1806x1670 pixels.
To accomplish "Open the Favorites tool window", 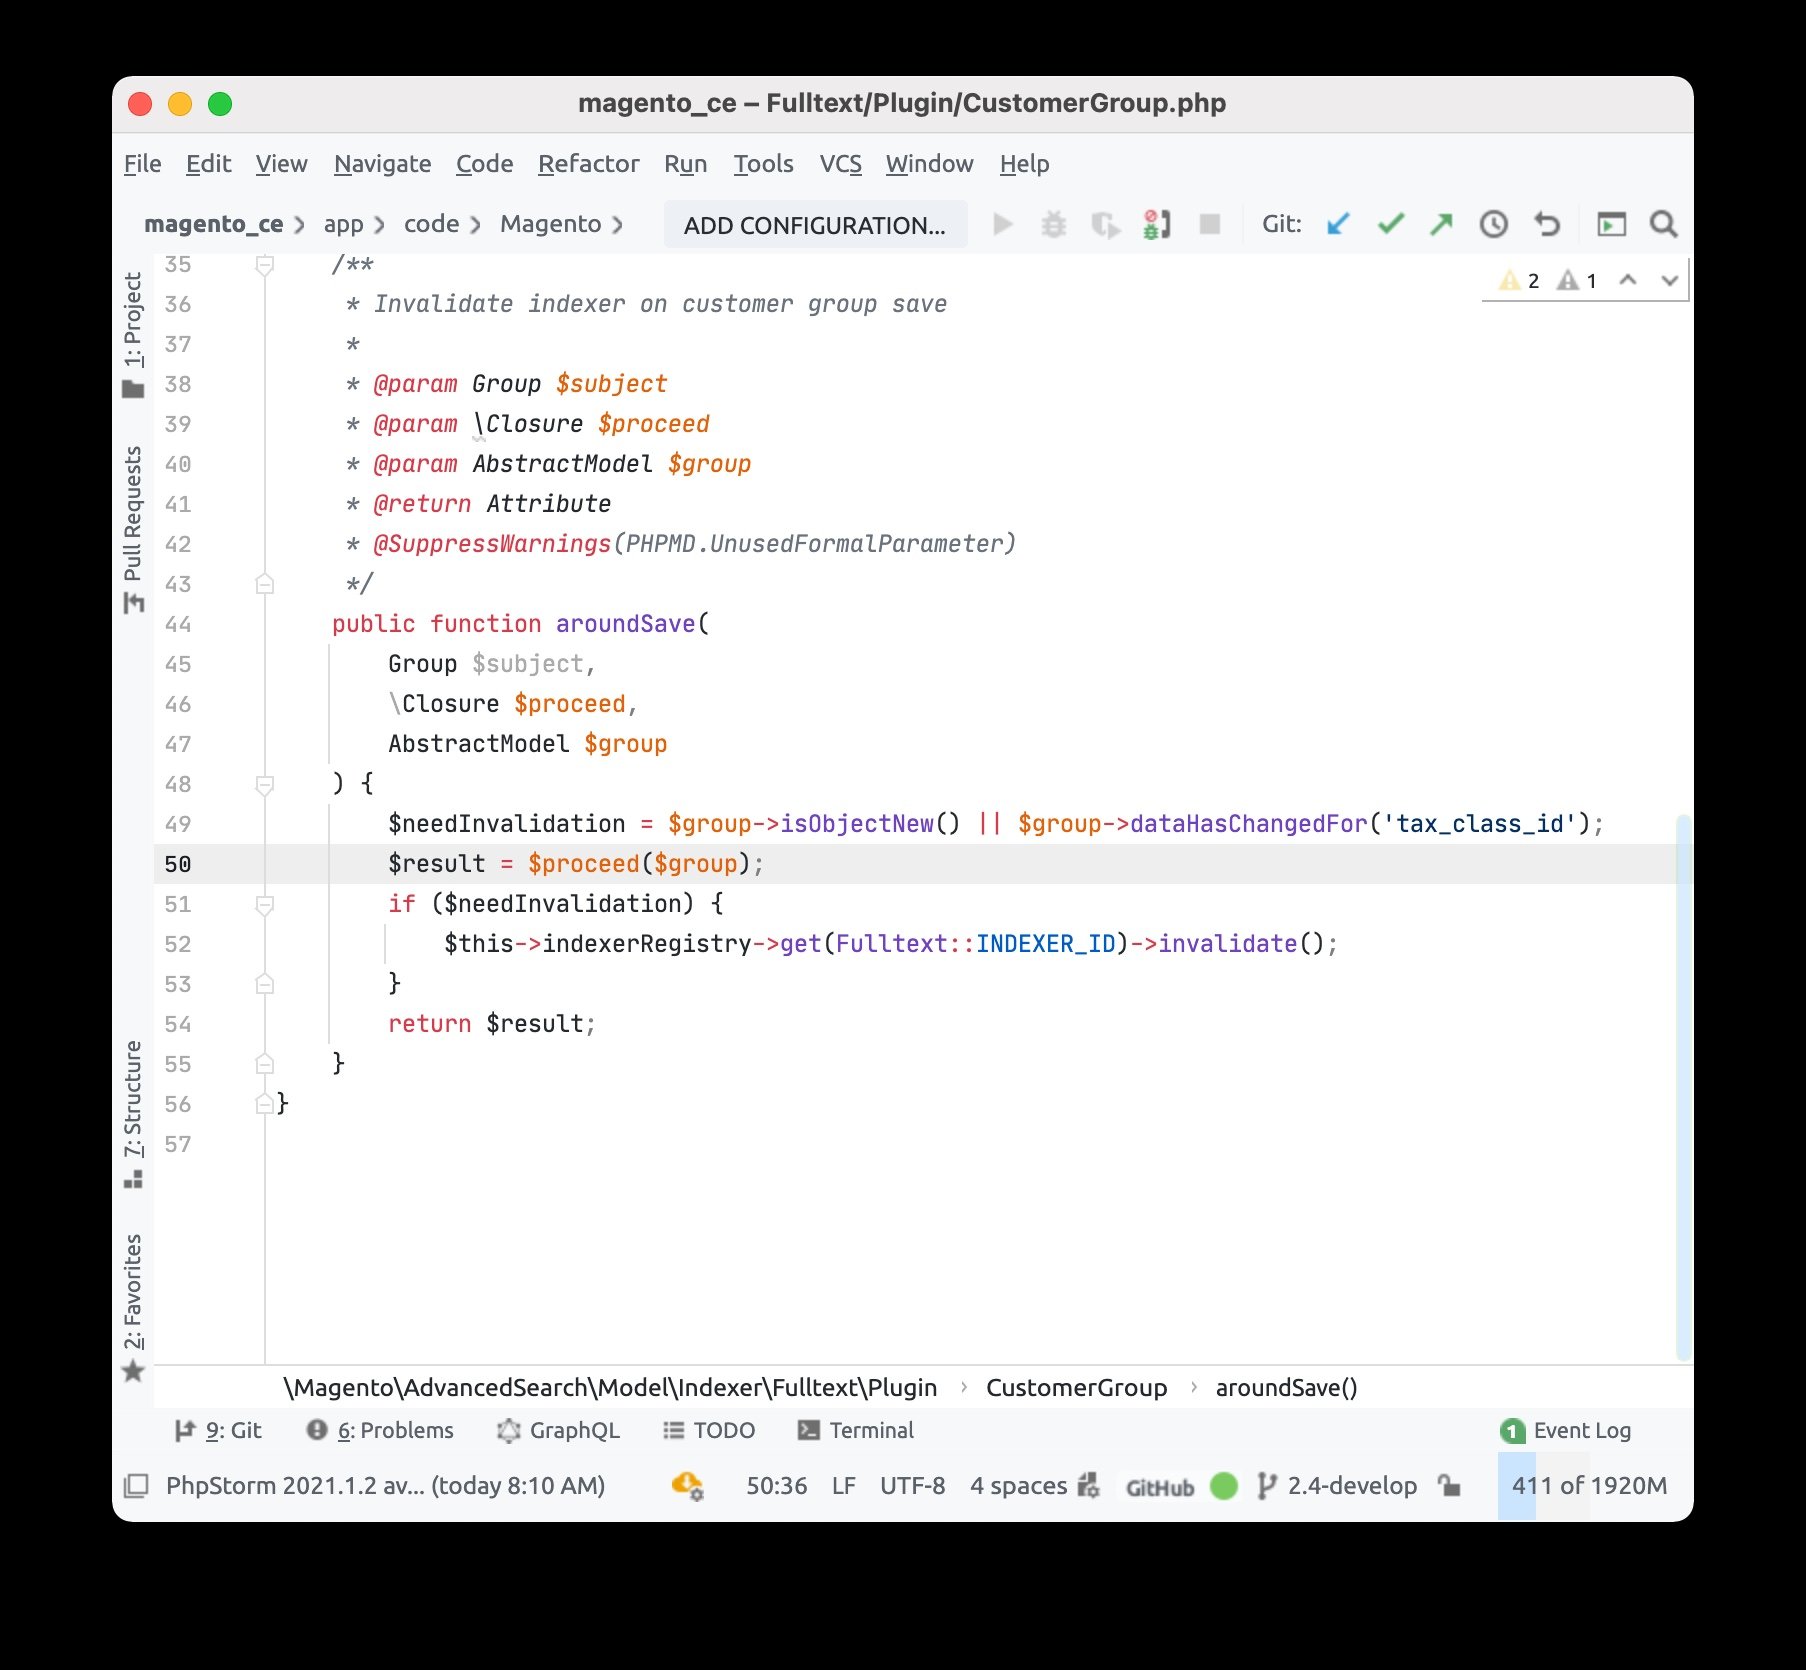I will 133,1307.
